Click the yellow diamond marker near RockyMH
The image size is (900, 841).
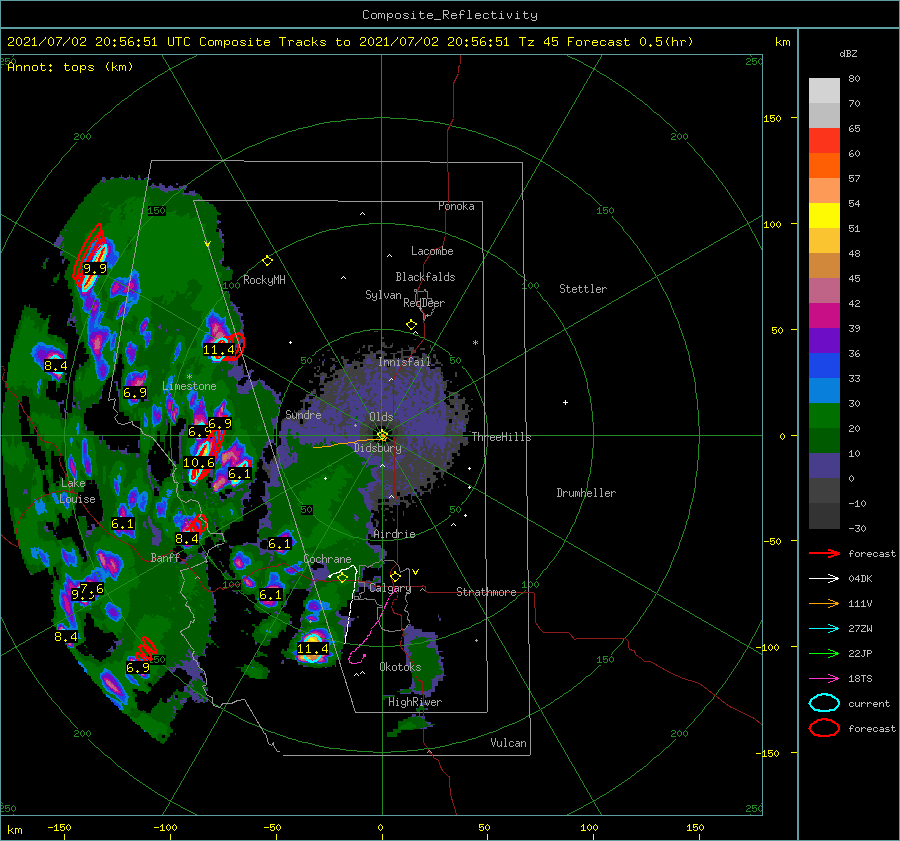click(x=267, y=261)
